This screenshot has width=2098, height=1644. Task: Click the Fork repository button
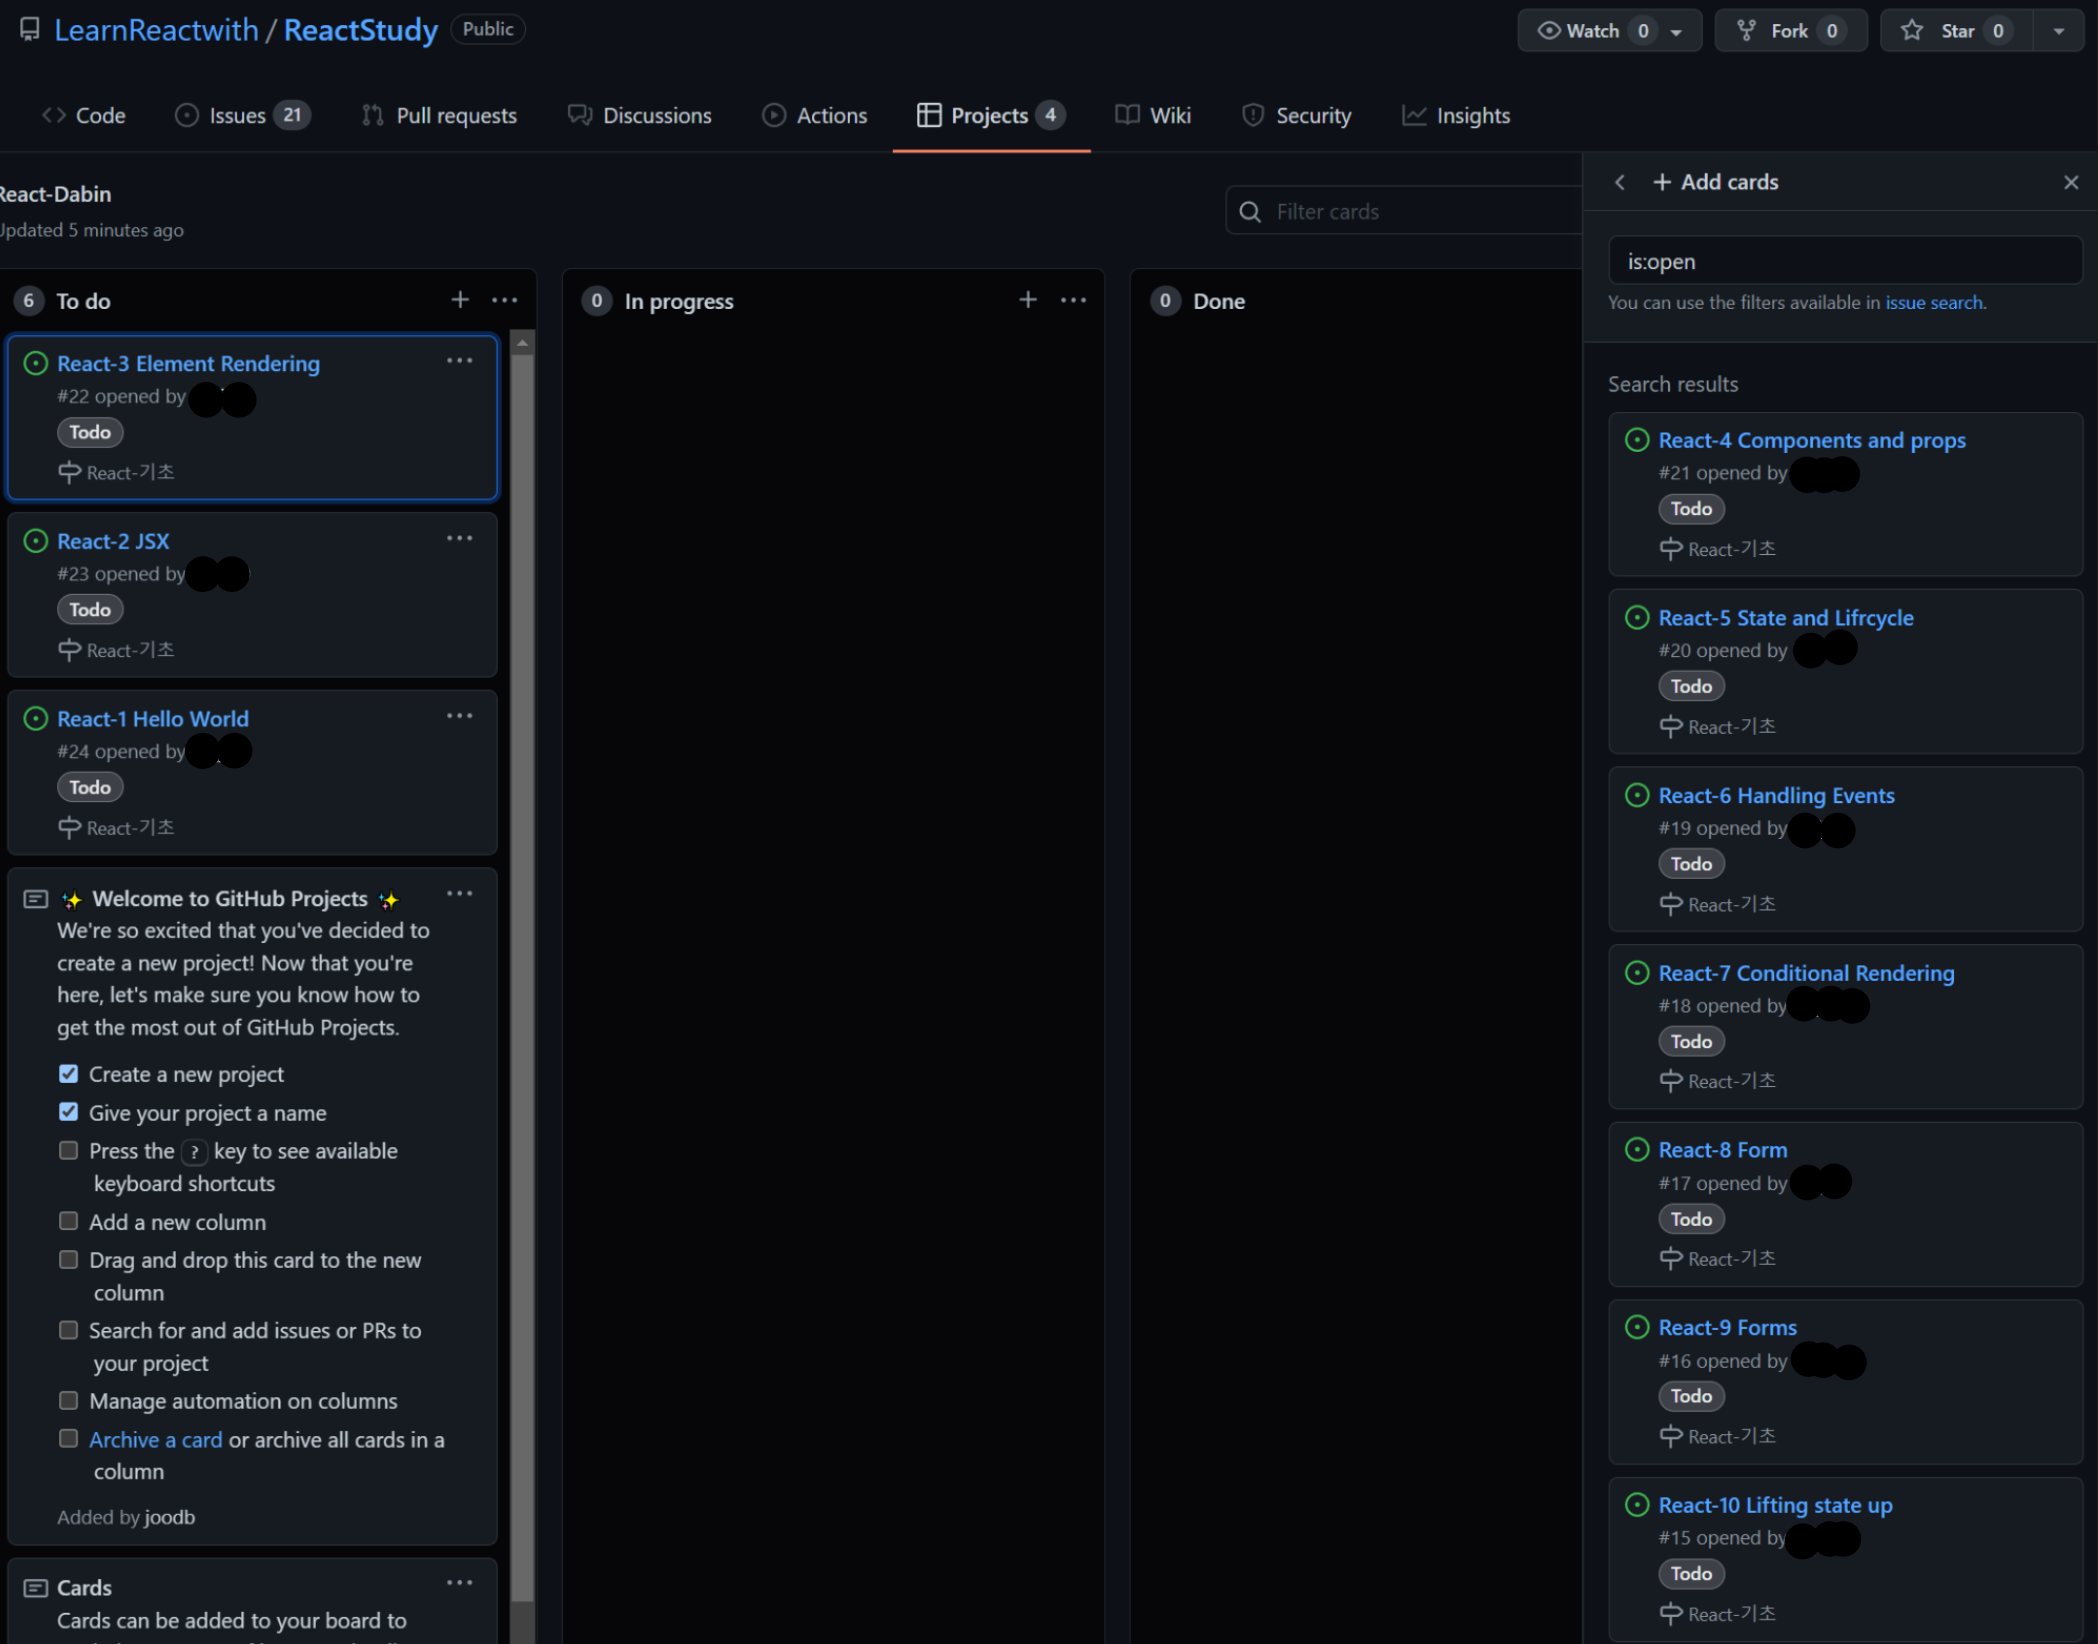tap(1790, 31)
